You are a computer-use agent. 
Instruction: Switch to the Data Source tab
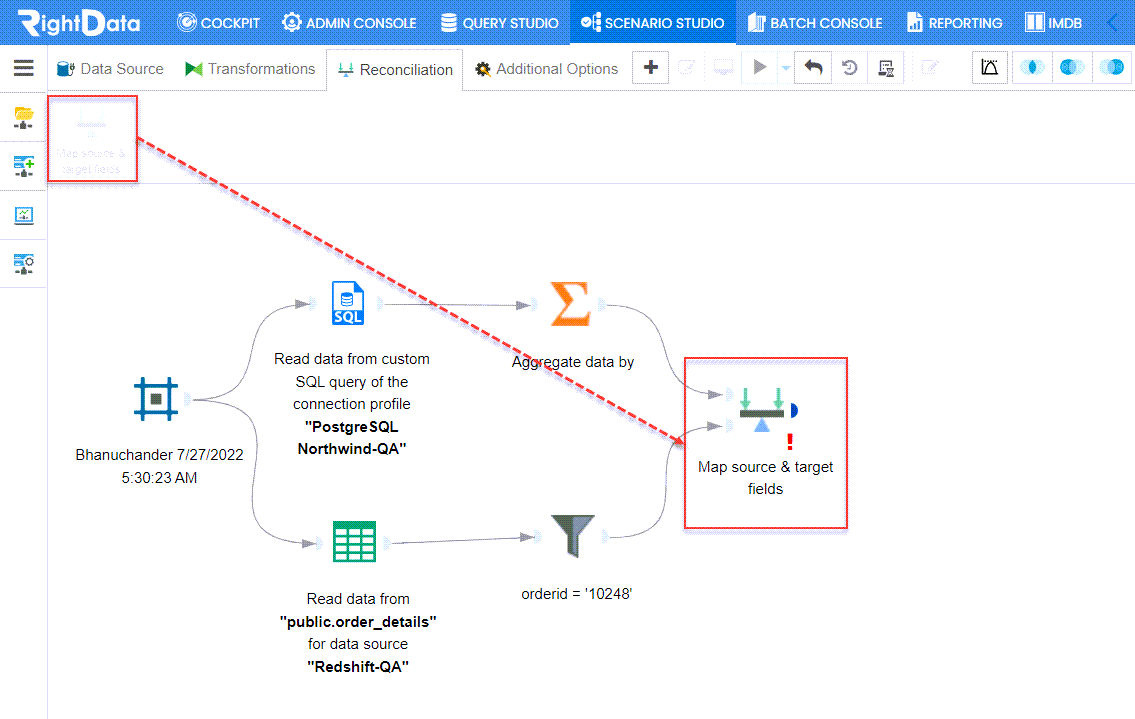110,69
